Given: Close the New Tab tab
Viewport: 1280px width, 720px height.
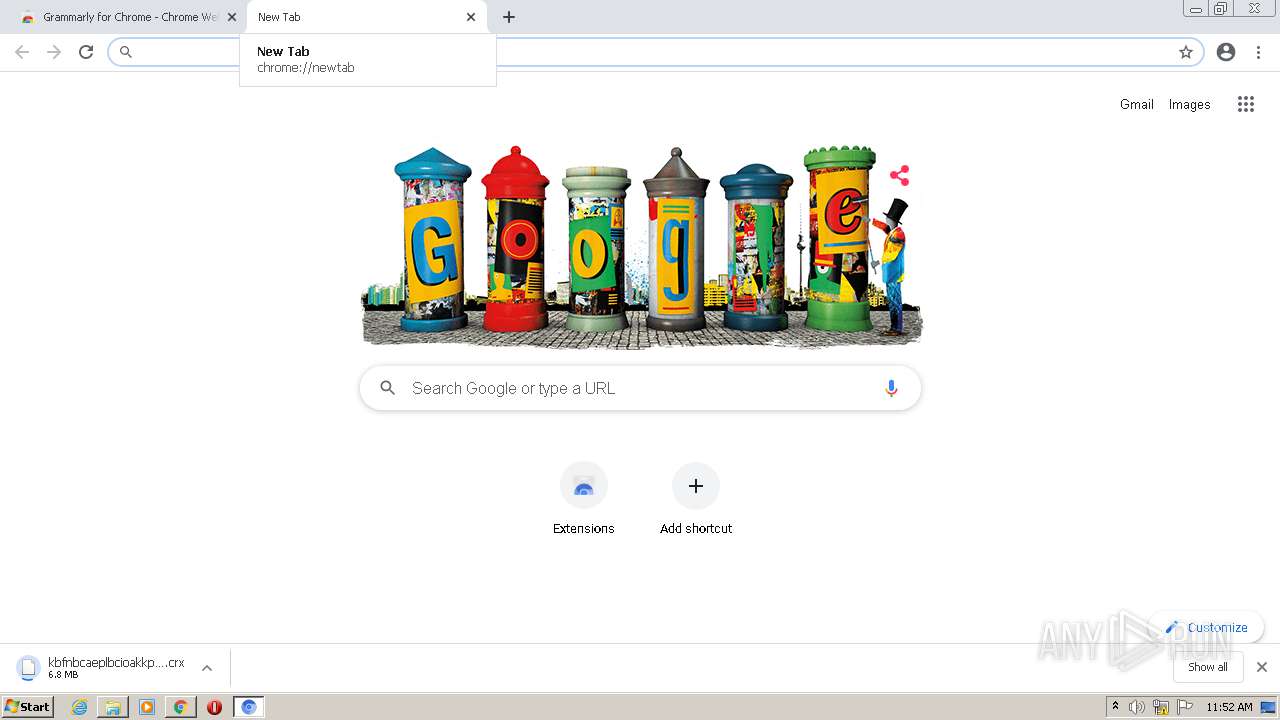Looking at the screenshot, I should [x=471, y=17].
